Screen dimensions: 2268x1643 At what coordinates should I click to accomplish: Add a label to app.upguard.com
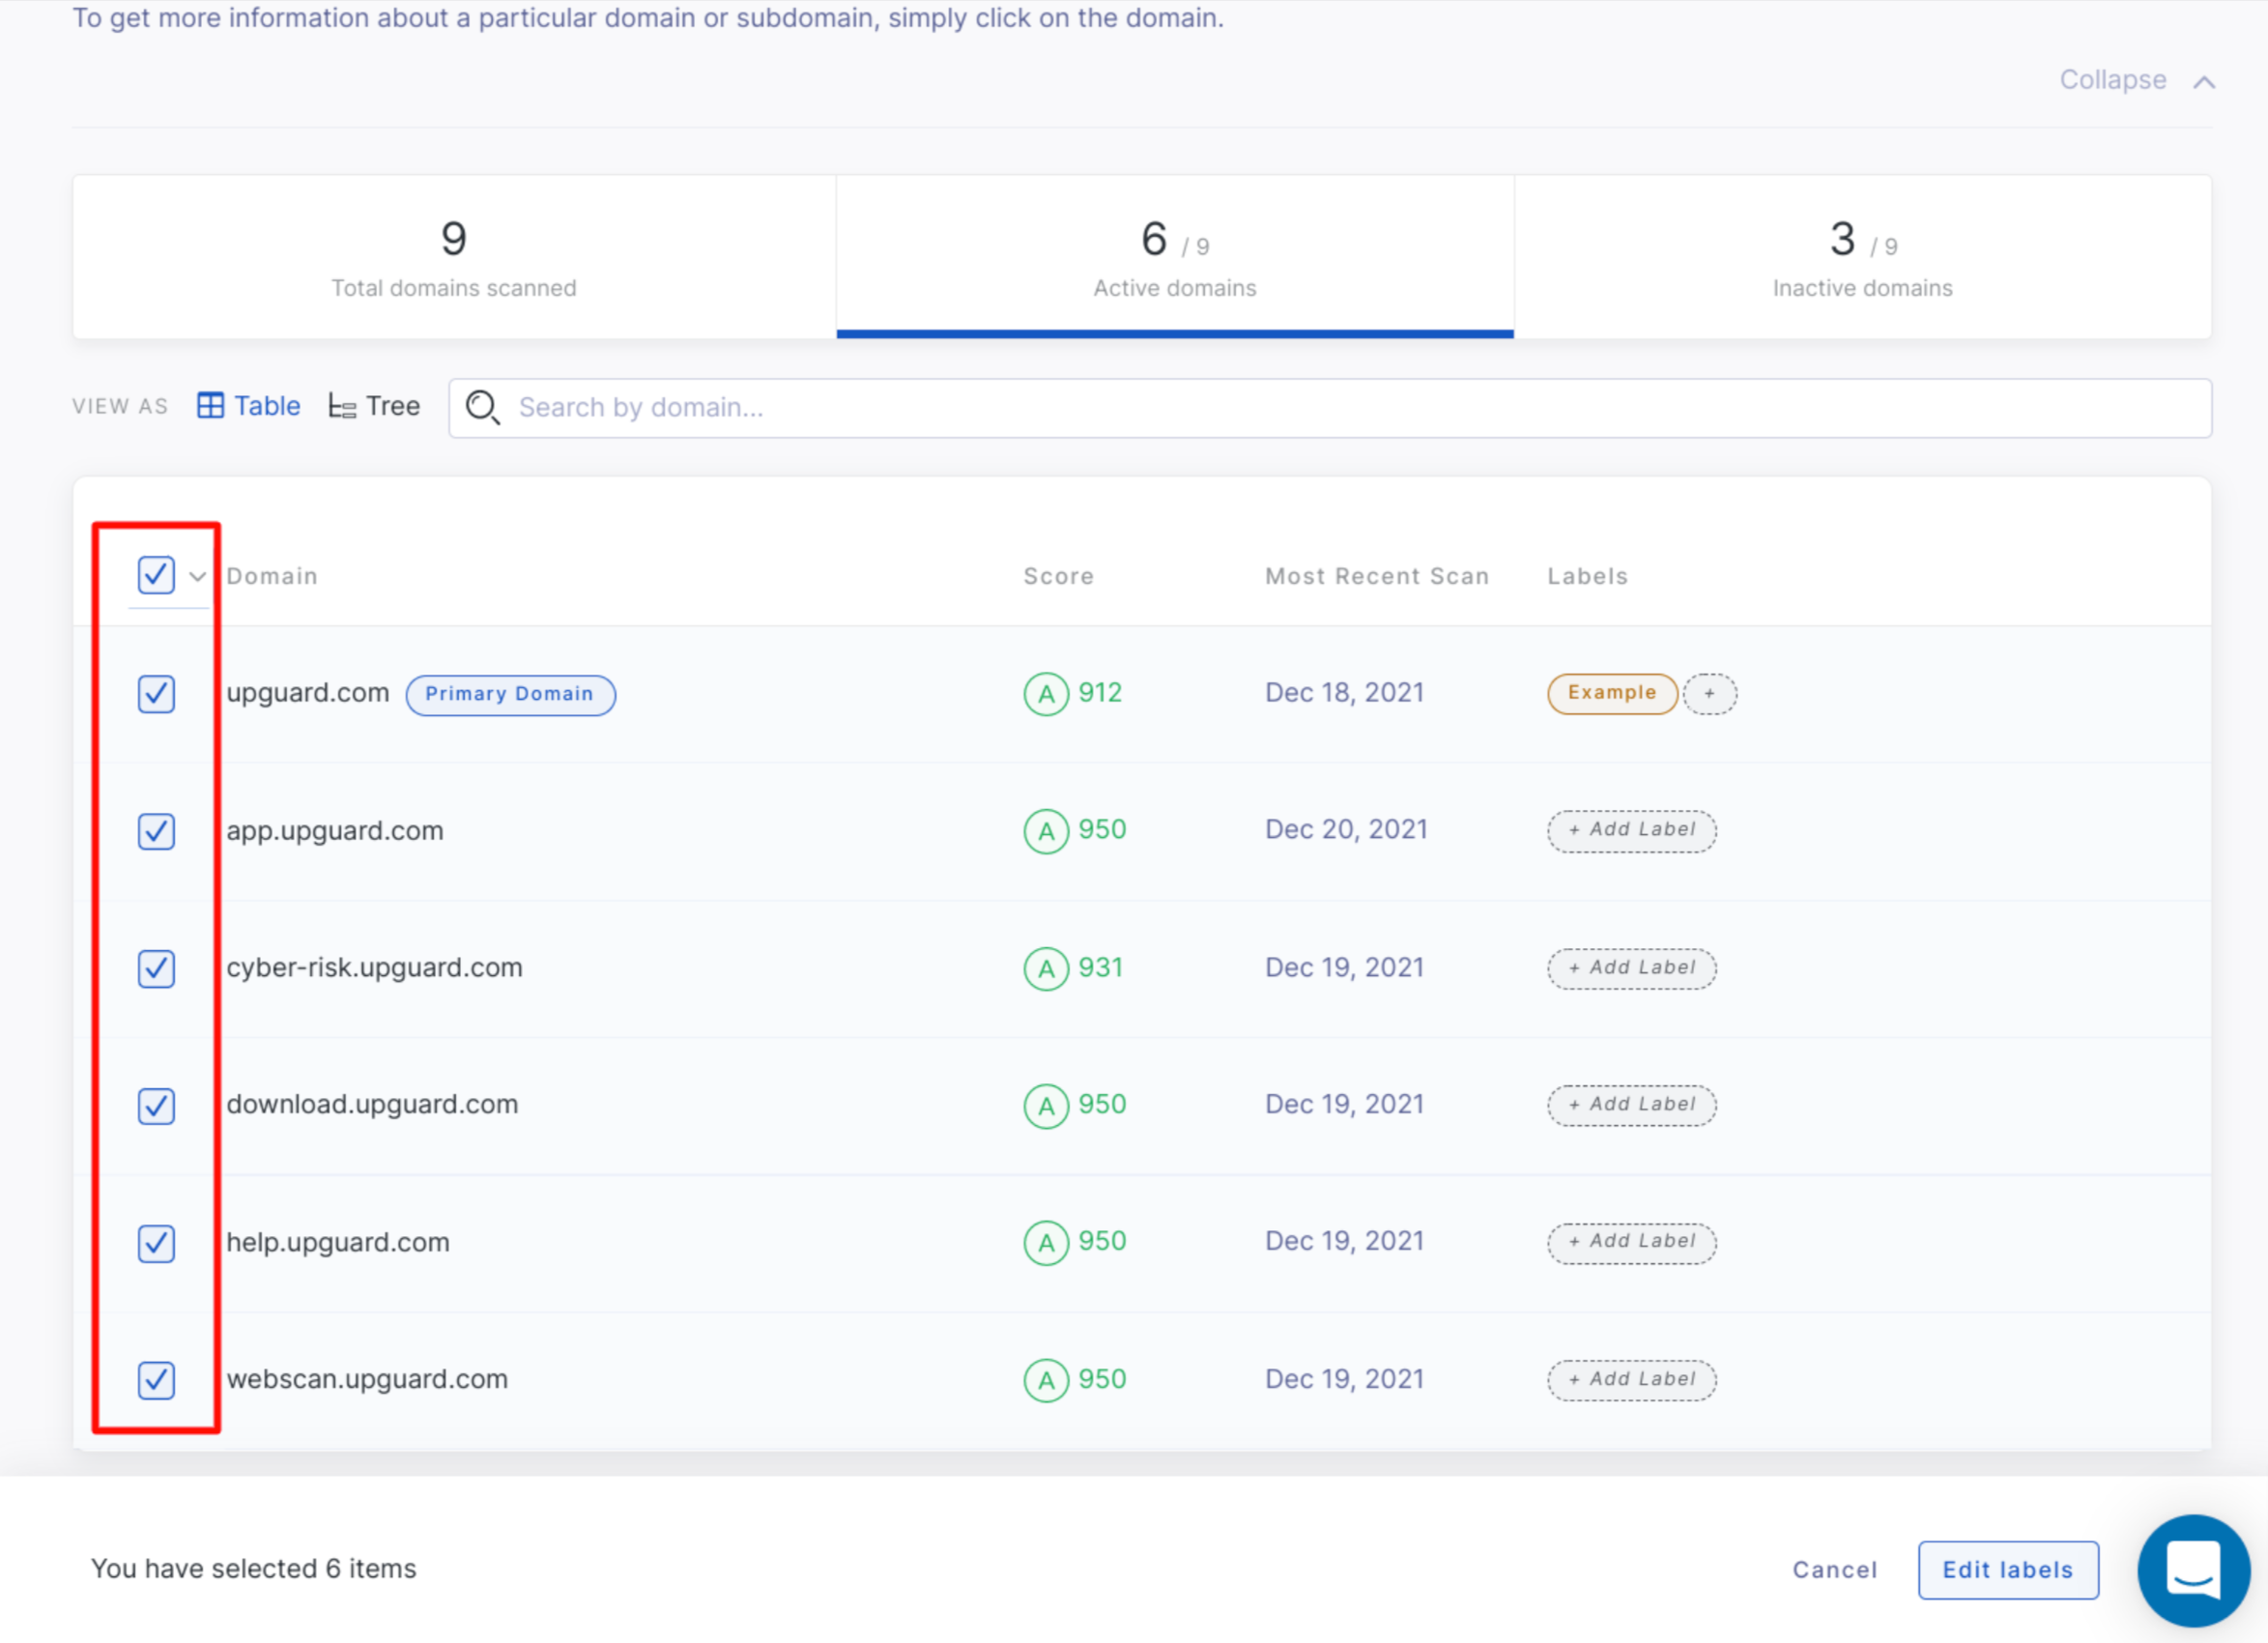[x=1632, y=831]
